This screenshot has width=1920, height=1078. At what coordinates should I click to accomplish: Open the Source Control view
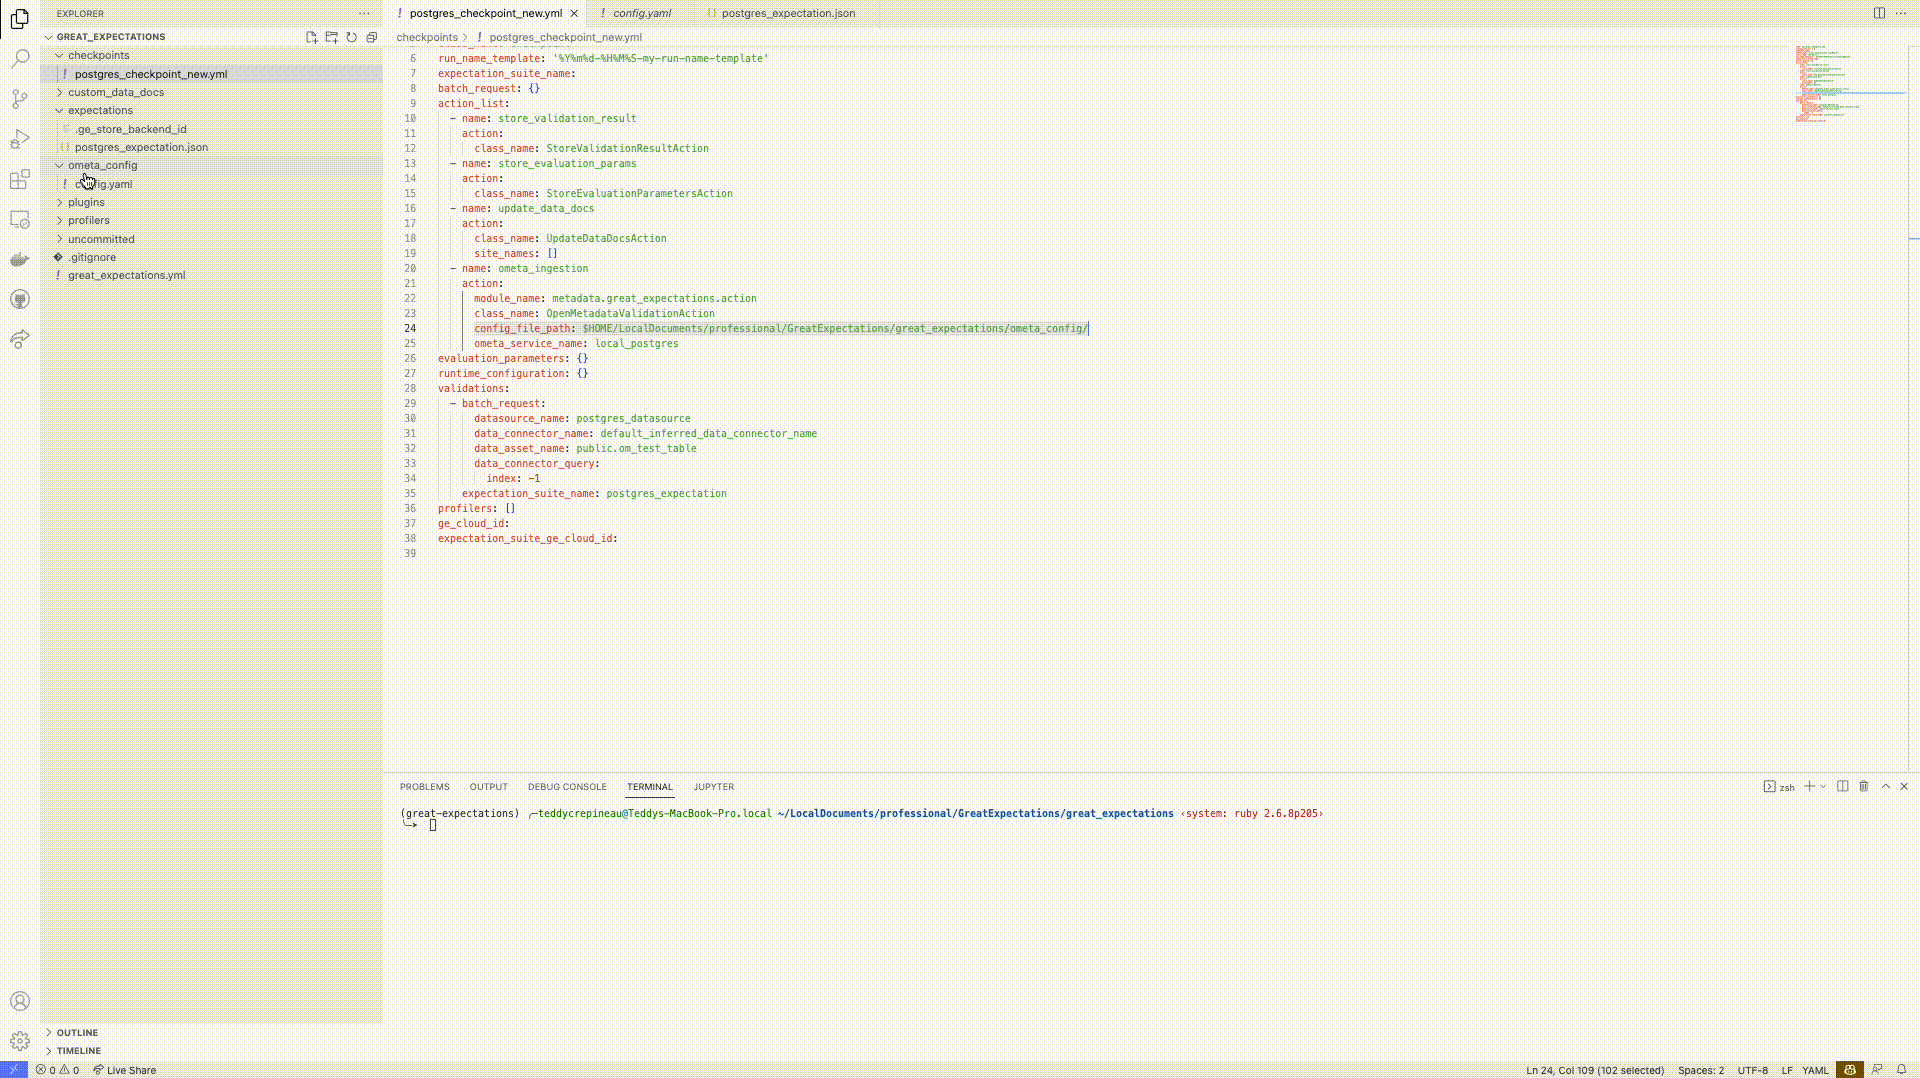(20, 100)
